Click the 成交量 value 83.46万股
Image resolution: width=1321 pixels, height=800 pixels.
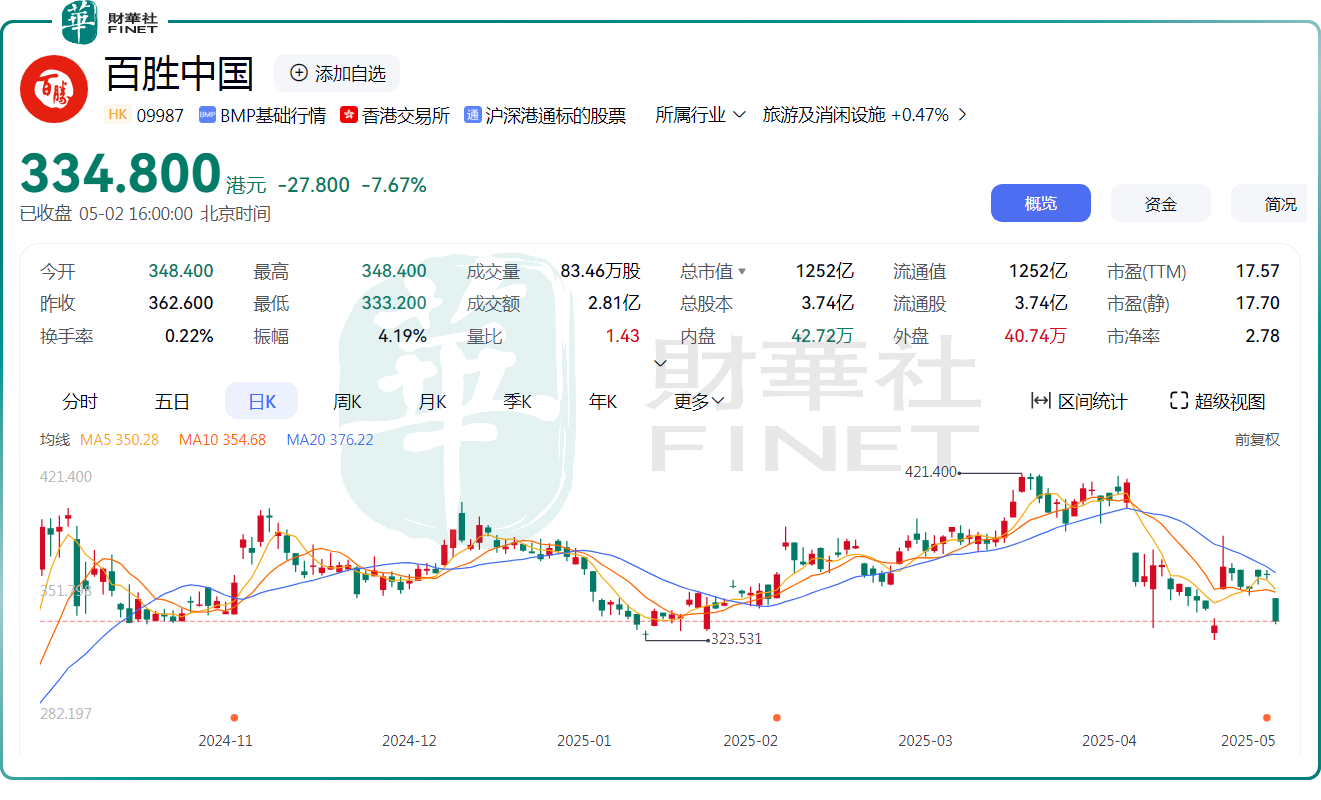600,271
